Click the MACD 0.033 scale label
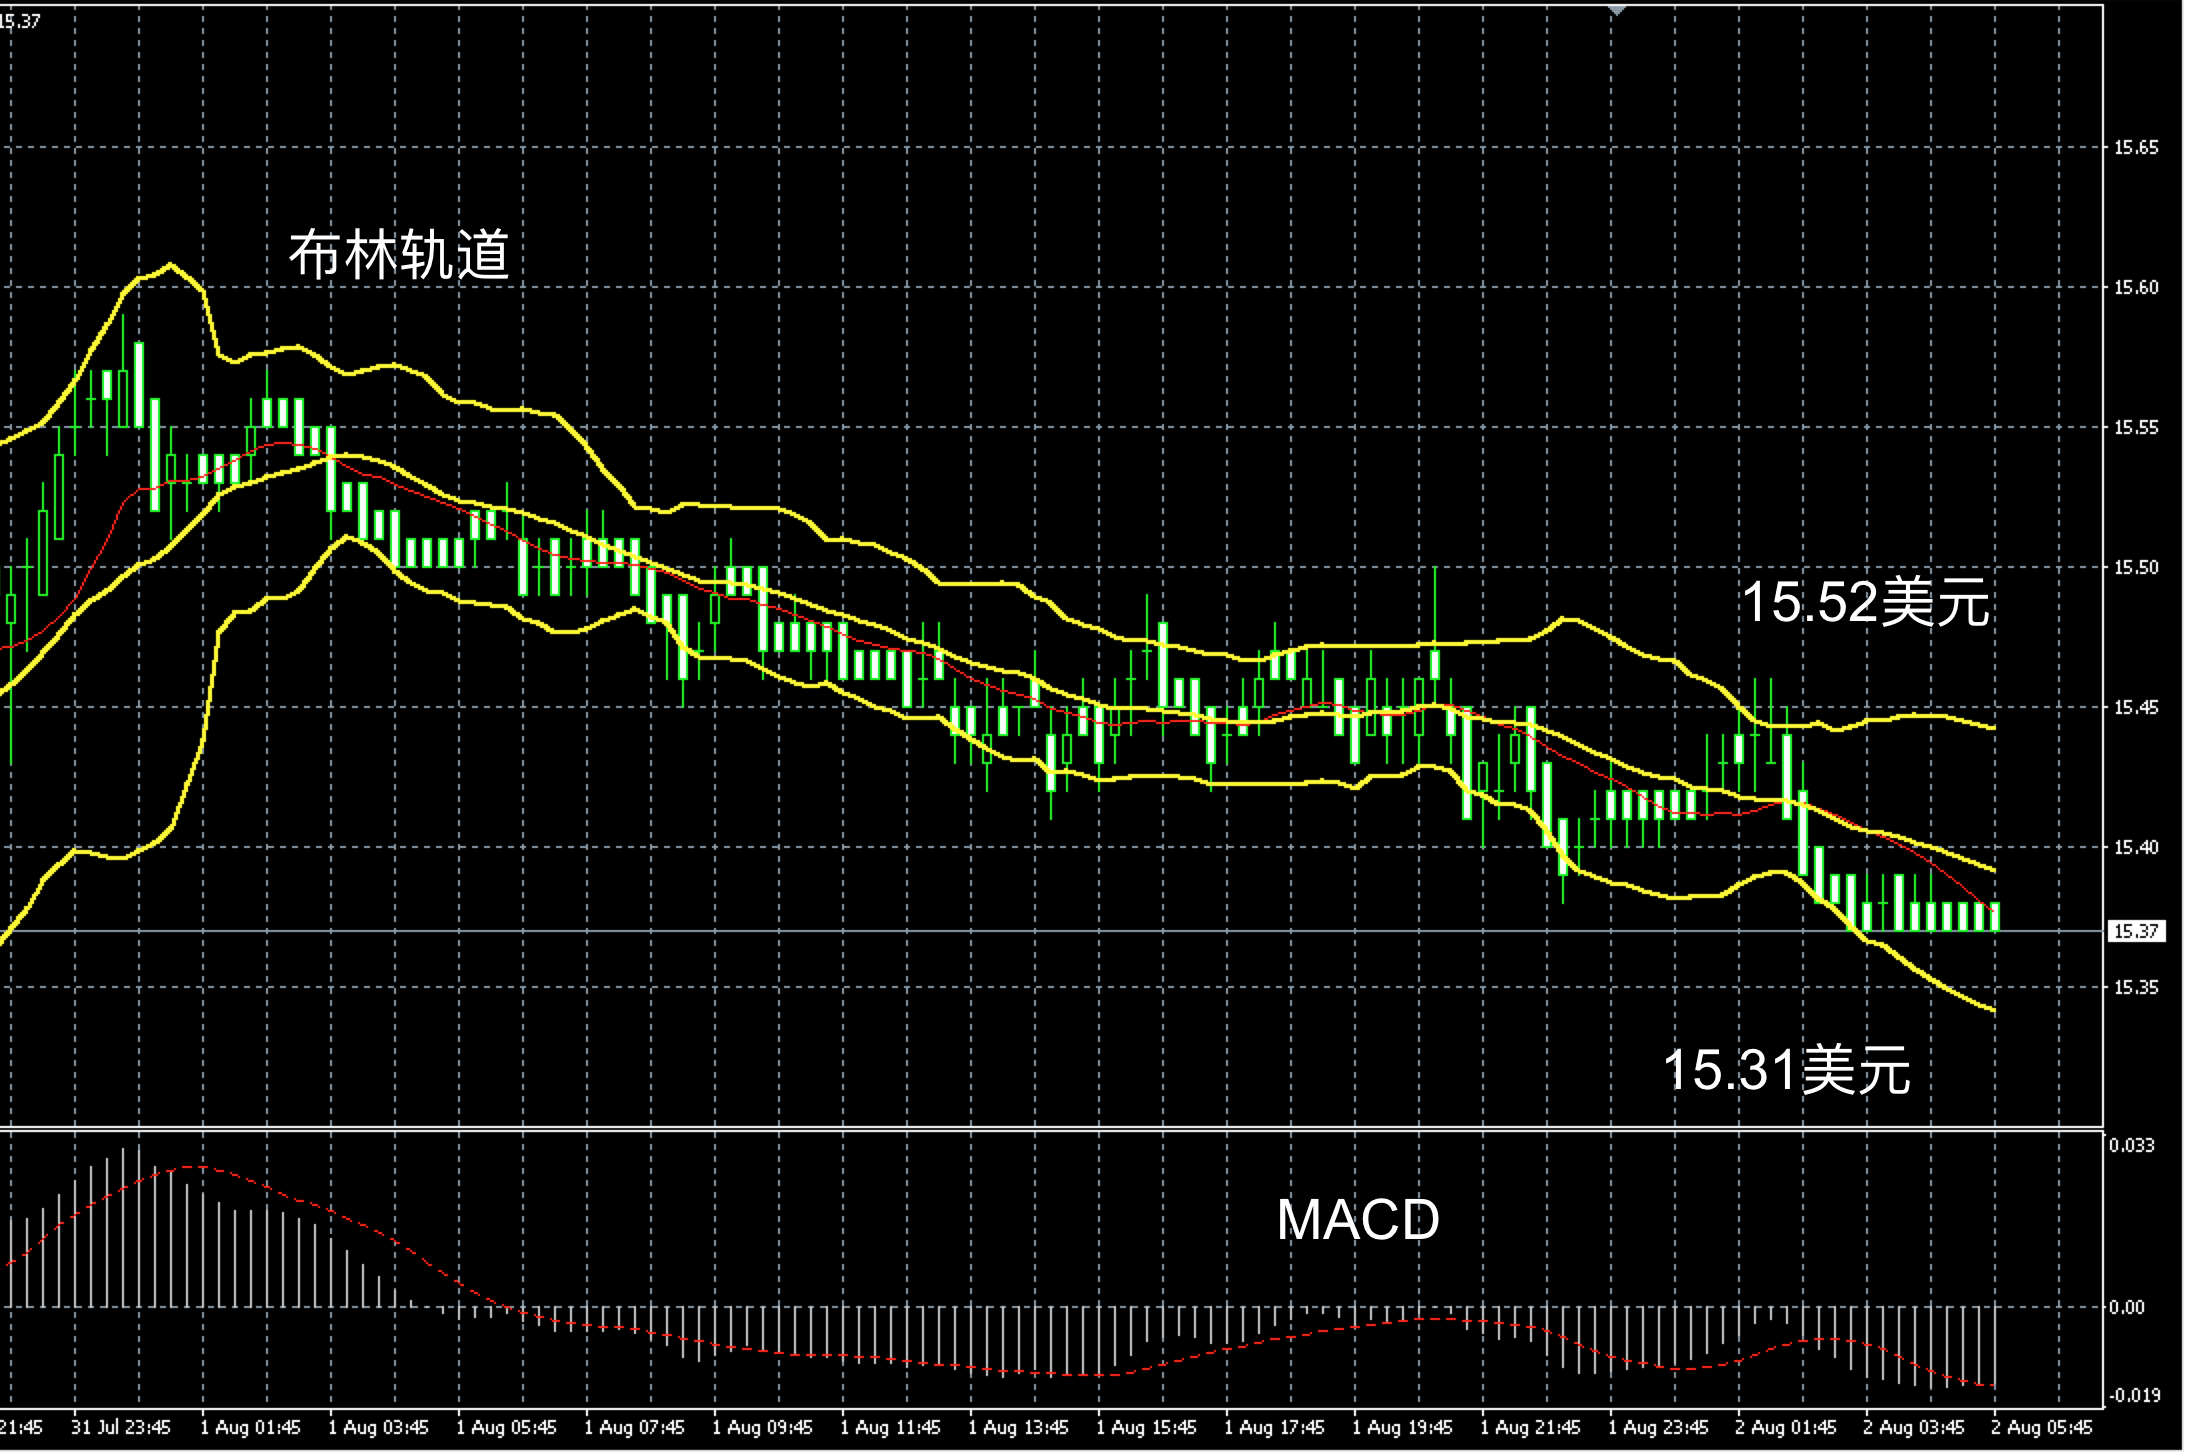The height and width of the screenshot is (1452, 2186). pyautogui.click(x=2131, y=1146)
